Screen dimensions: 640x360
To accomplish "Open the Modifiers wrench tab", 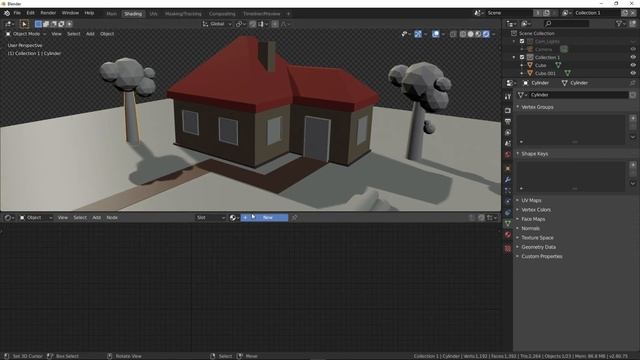I will pos(508,180).
